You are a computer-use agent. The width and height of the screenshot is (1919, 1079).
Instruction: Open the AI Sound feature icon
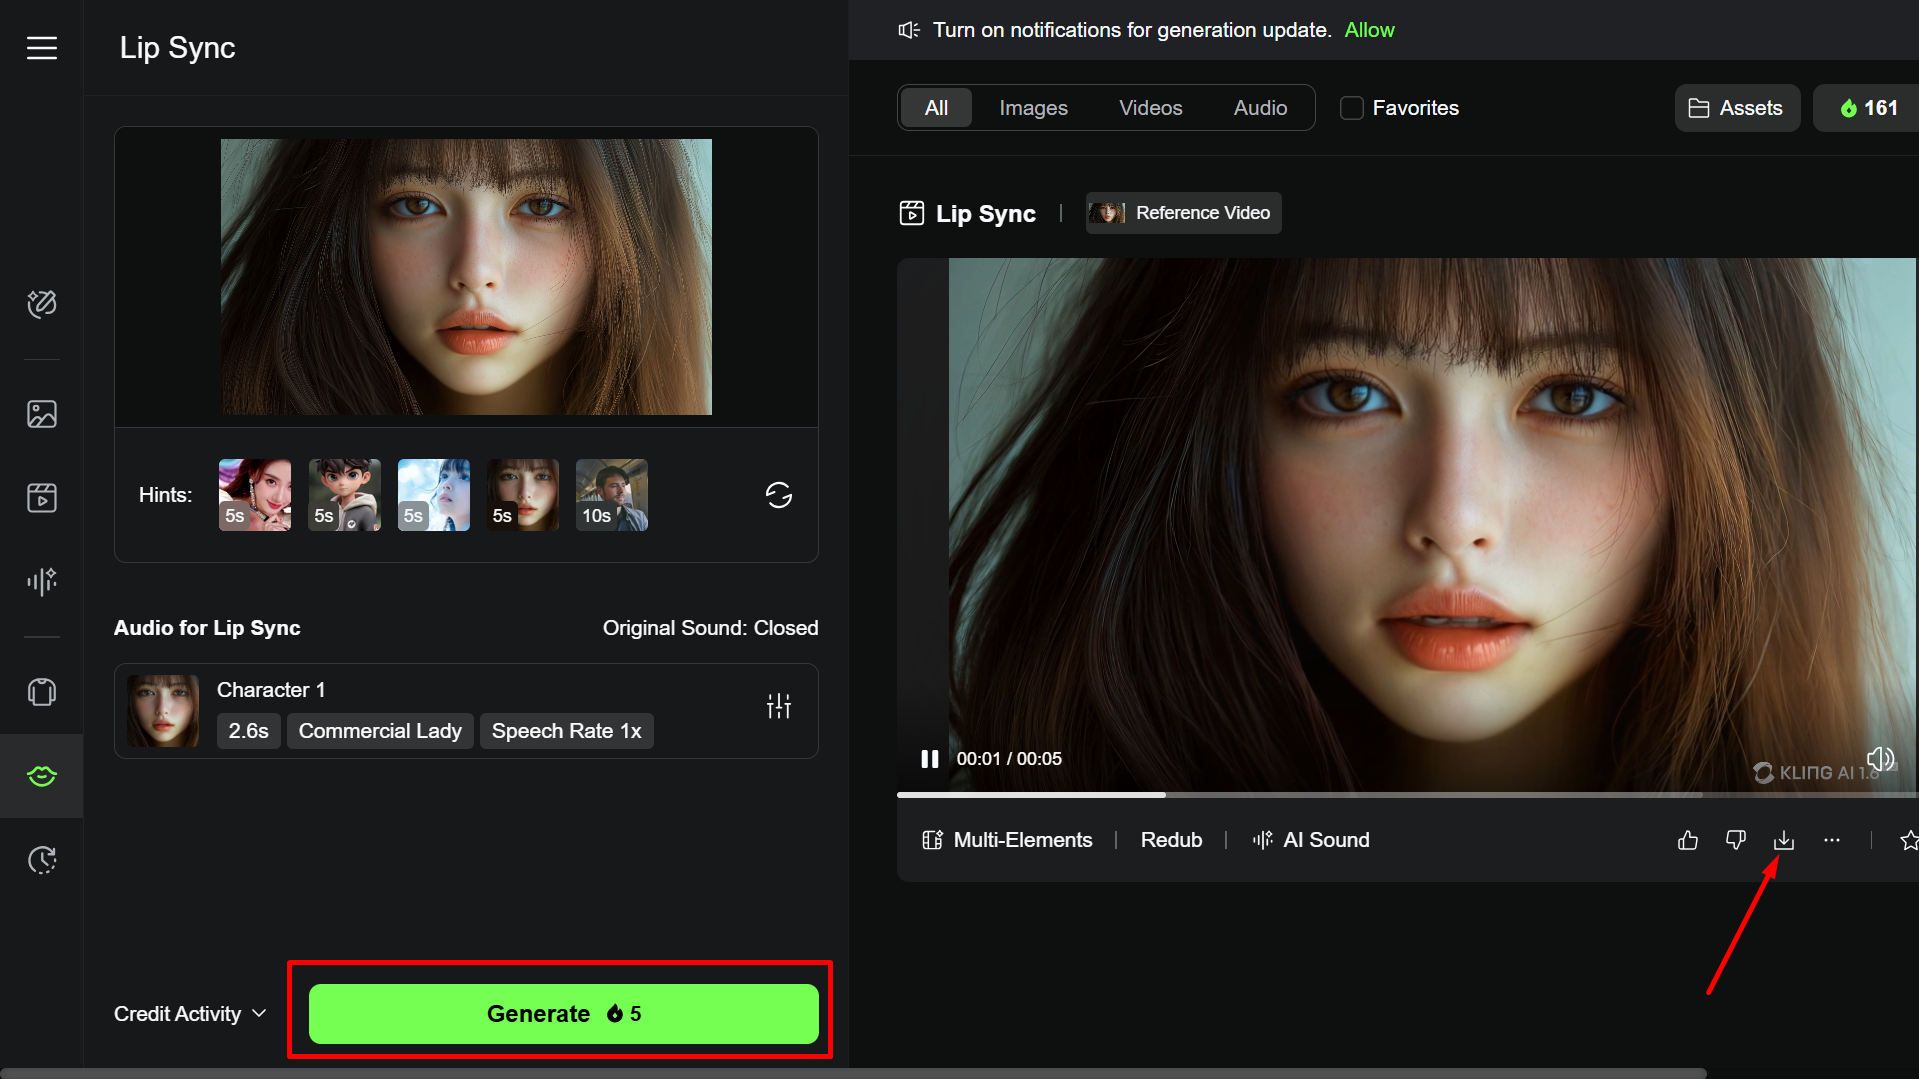click(x=1262, y=840)
